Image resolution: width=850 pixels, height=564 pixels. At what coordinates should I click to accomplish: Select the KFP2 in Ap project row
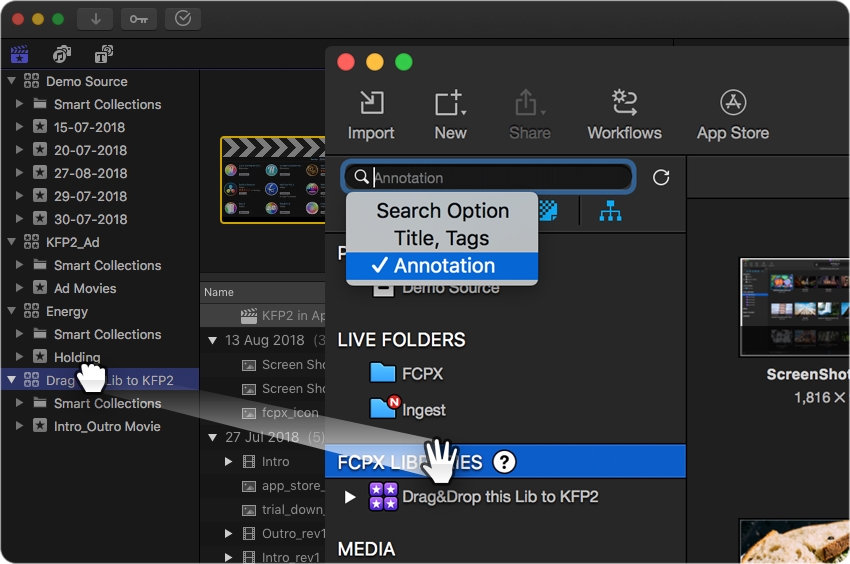tap(262, 316)
